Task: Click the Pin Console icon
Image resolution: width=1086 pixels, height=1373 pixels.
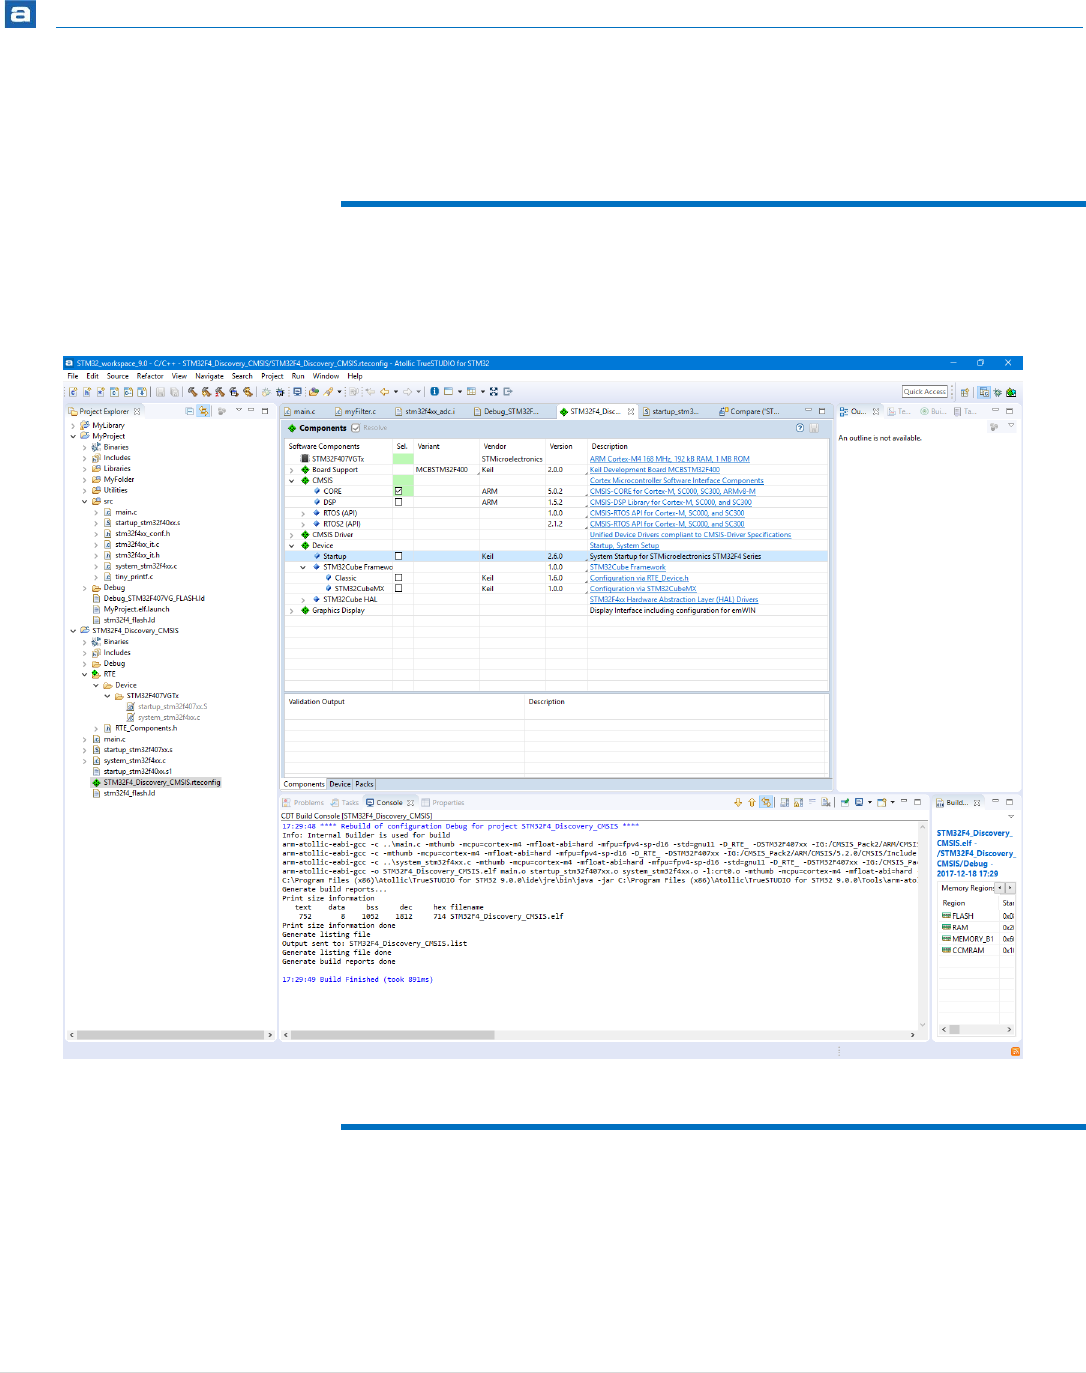Action: 845,802
